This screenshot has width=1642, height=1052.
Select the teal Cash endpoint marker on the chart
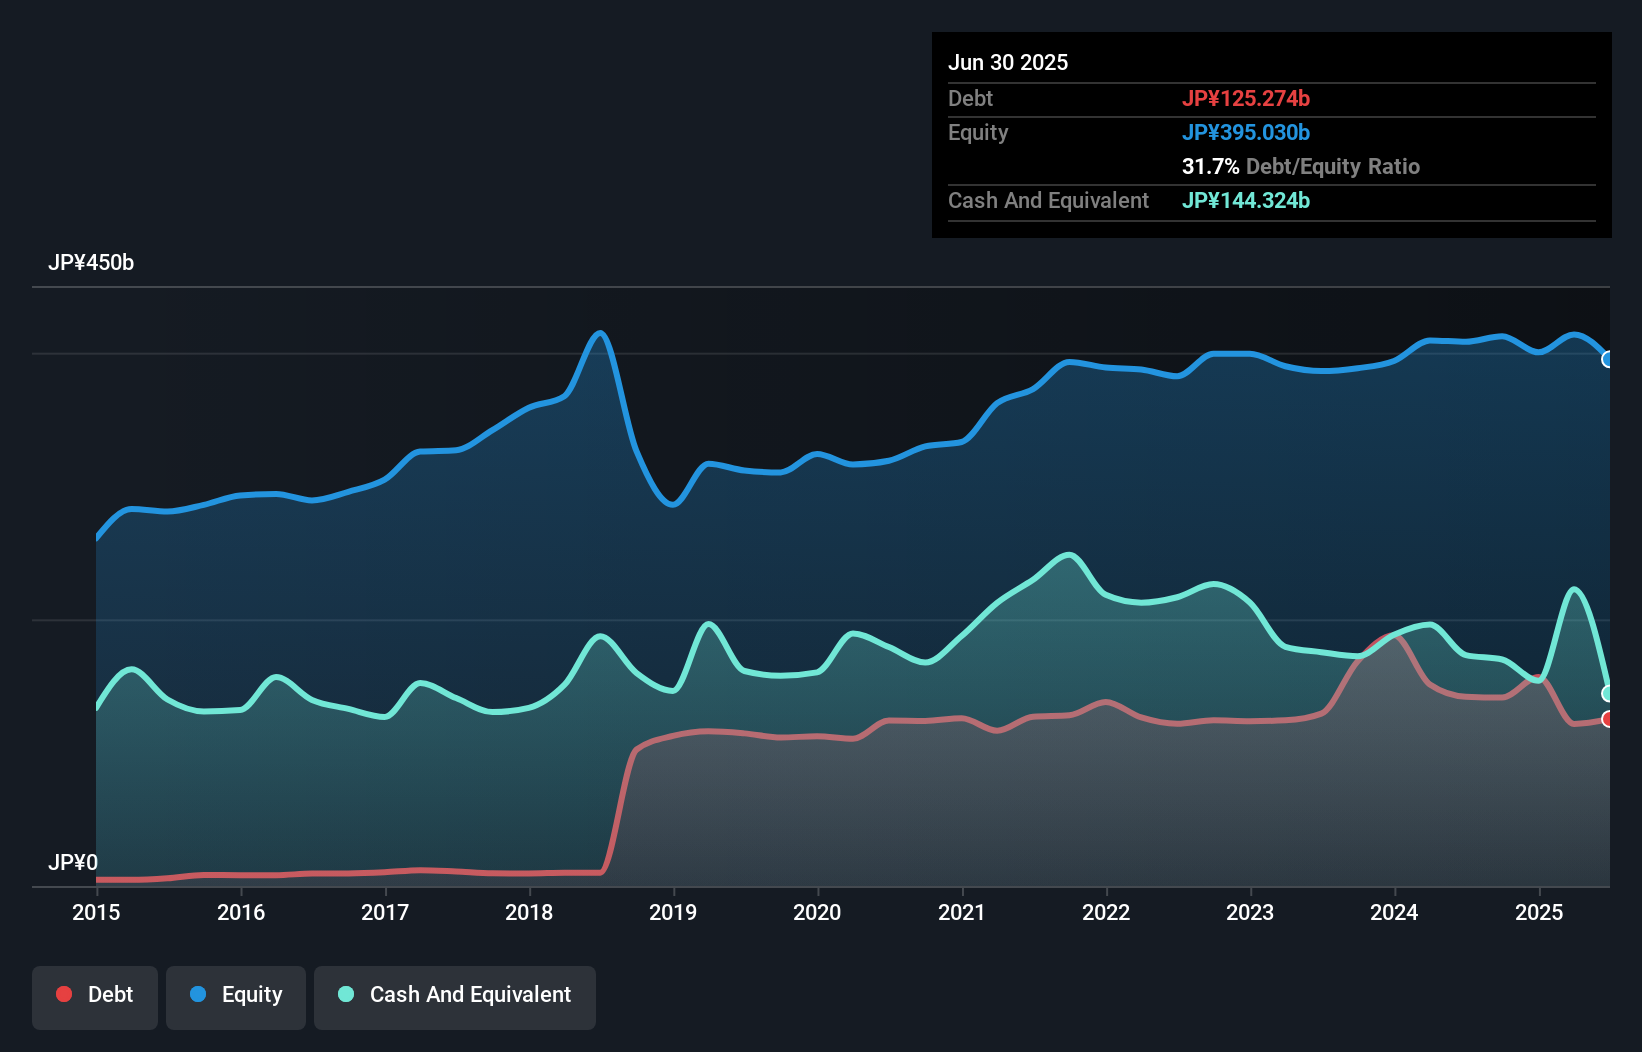[x=1608, y=691]
